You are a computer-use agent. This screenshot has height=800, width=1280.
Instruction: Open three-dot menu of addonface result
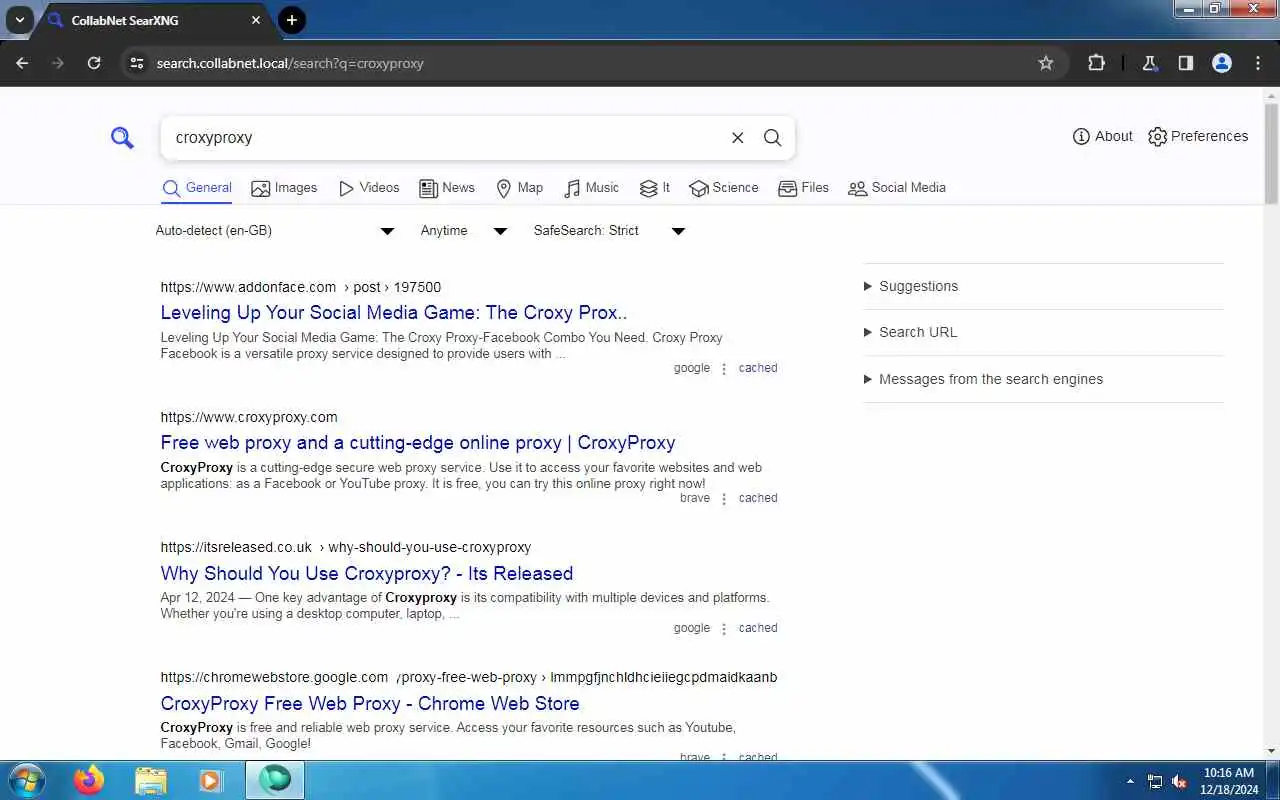(724, 369)
